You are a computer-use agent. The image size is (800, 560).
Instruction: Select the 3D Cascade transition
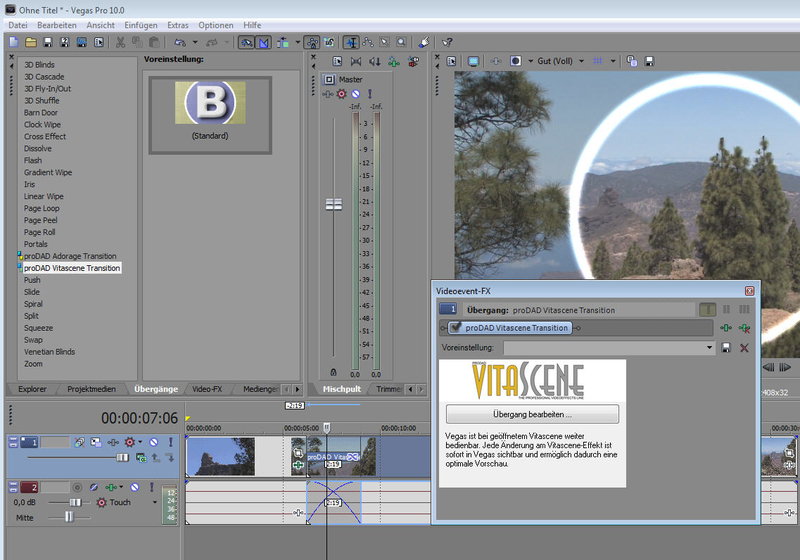44,77
